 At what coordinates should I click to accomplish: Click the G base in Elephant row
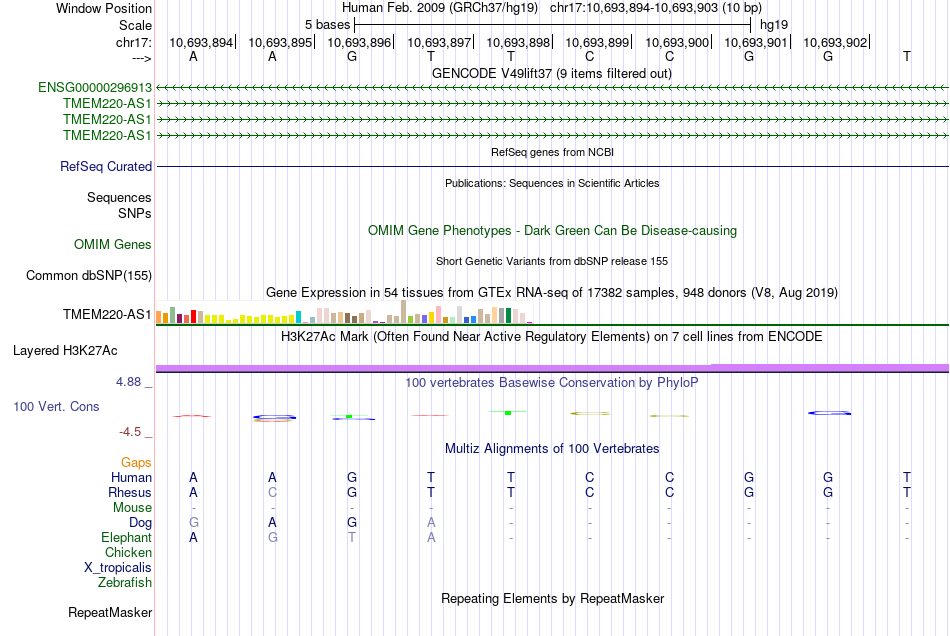coord(273,537)
